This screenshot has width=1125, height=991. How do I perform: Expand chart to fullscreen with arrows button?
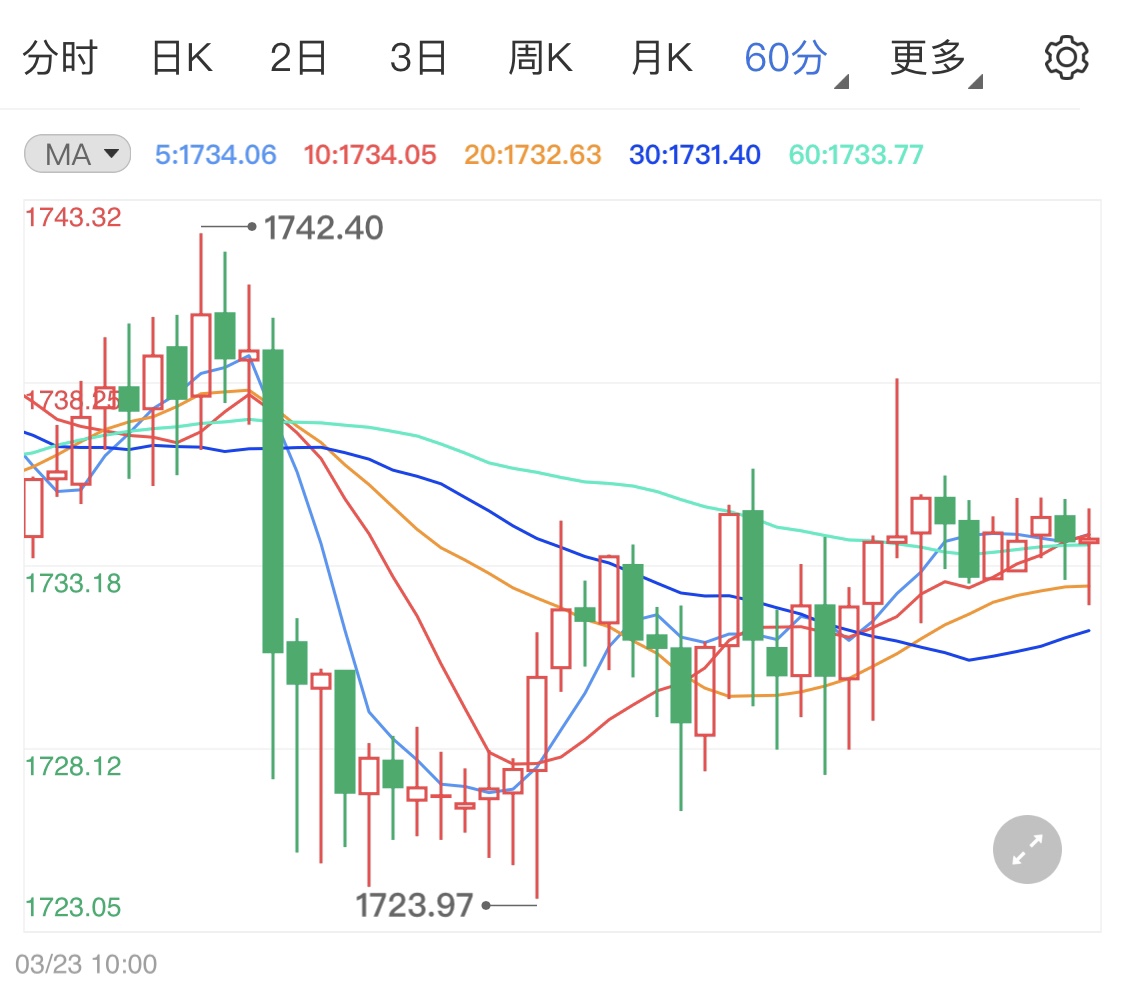(1027, 849)
